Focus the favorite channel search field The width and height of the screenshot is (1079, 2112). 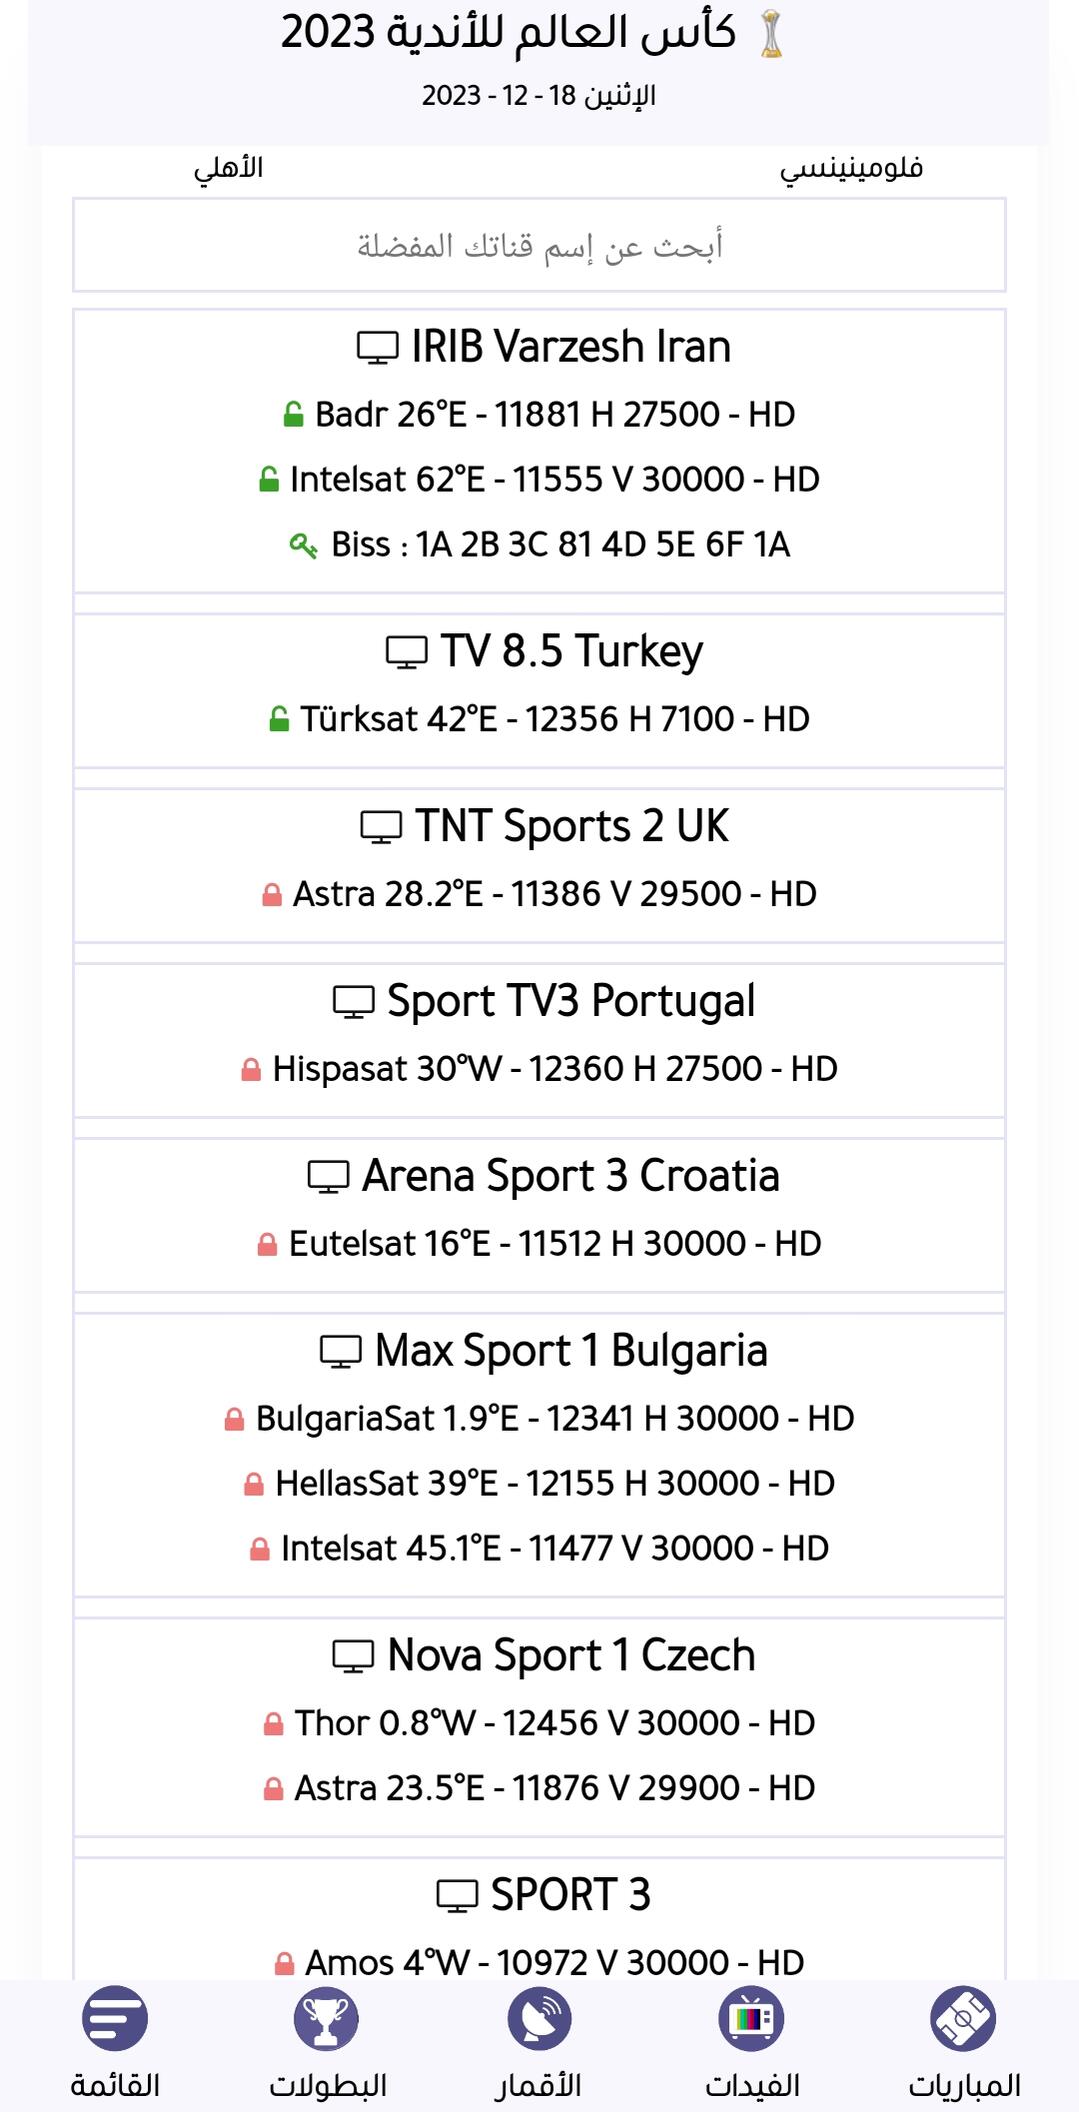tap(539, 245)
